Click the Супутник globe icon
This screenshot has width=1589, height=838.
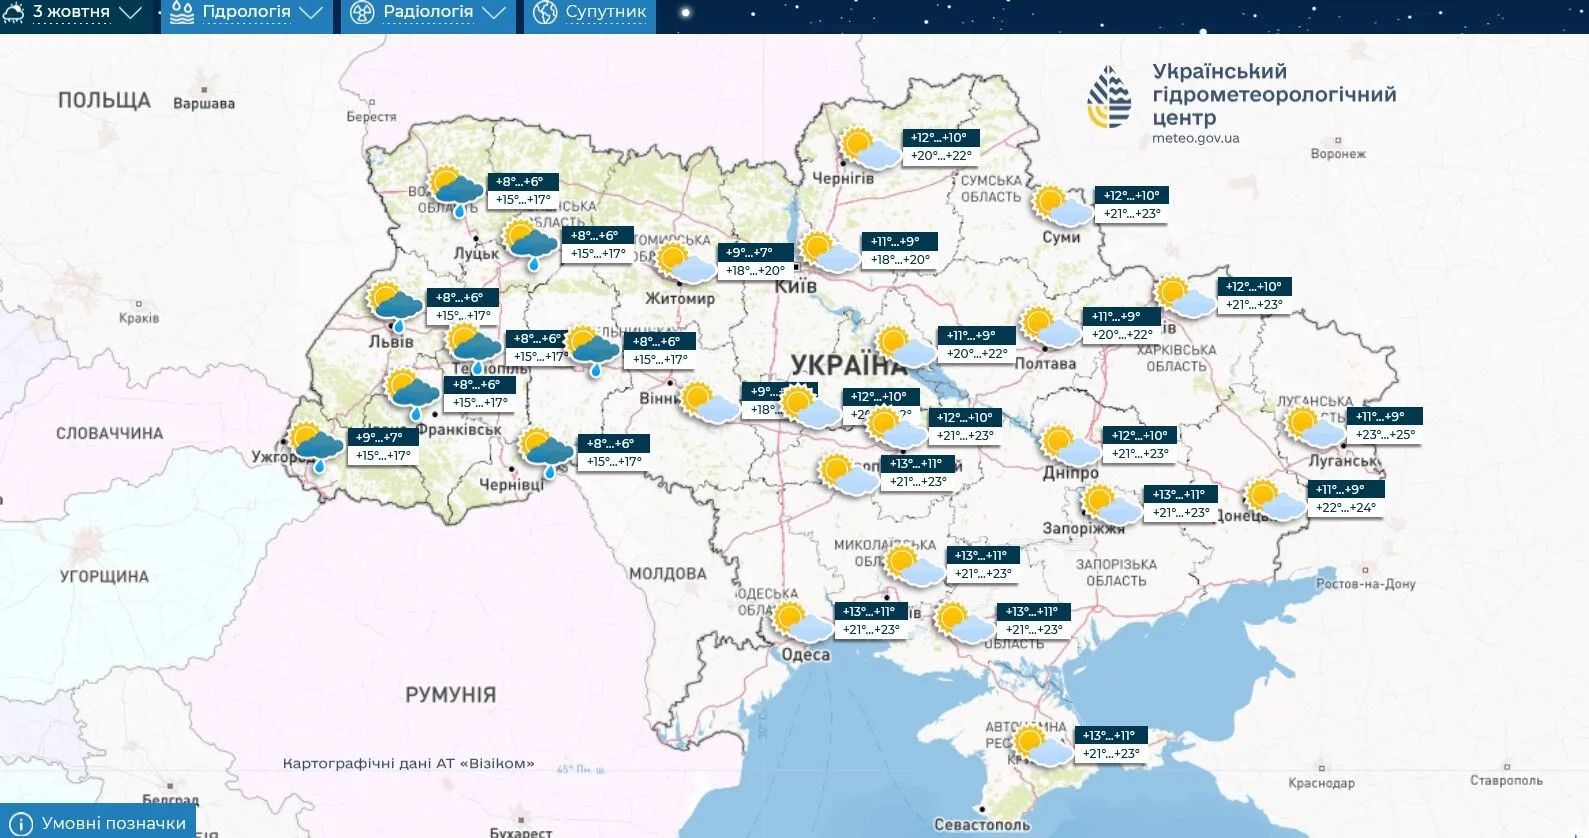point(545,13)
